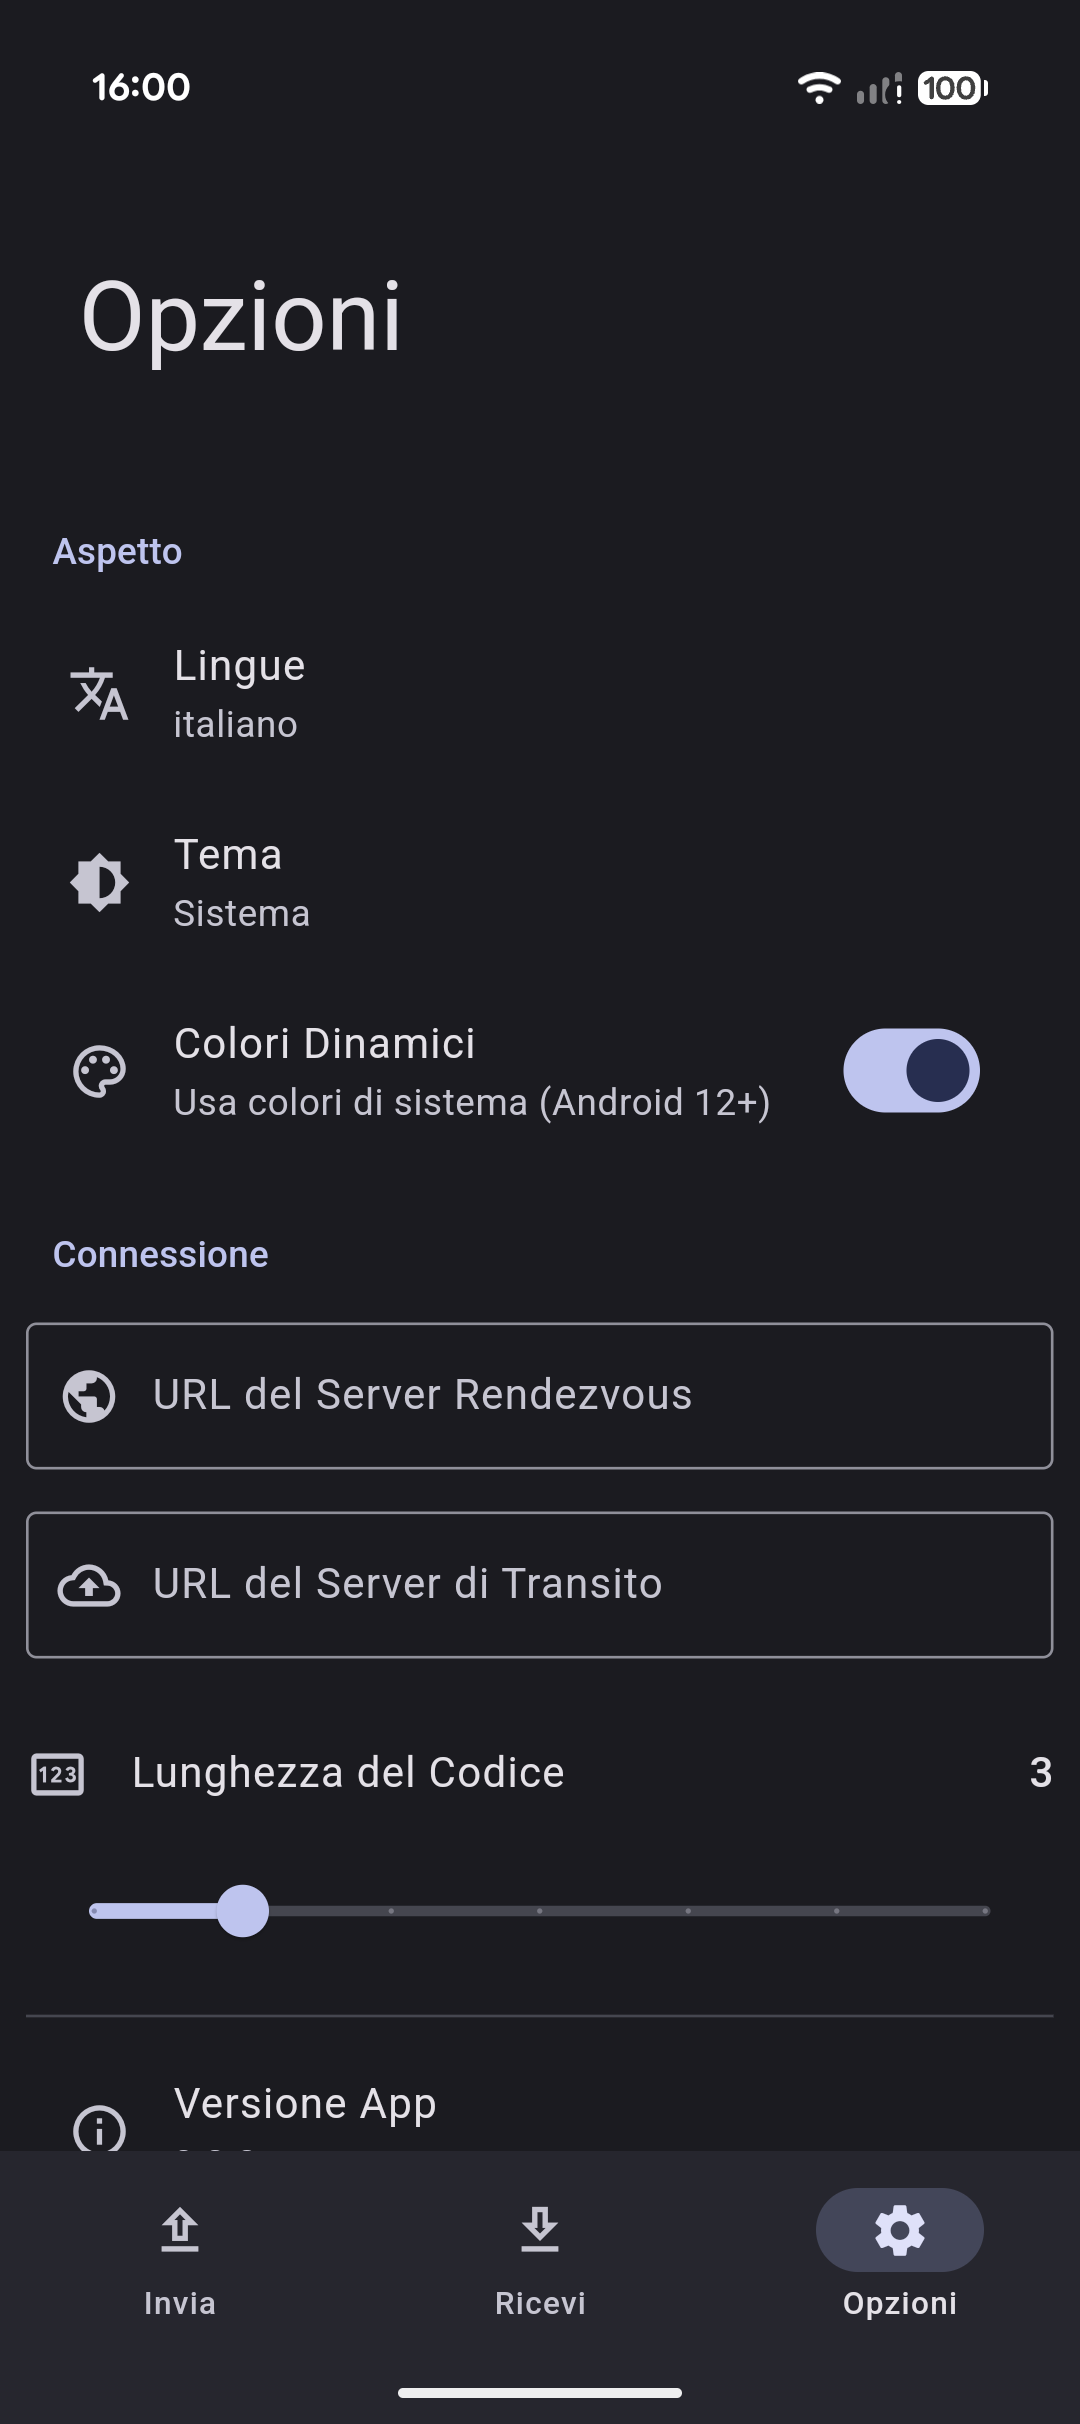Tap the battery indicator in status bar
This screenshot has width=1080, height=2424.
click(952, 88)
